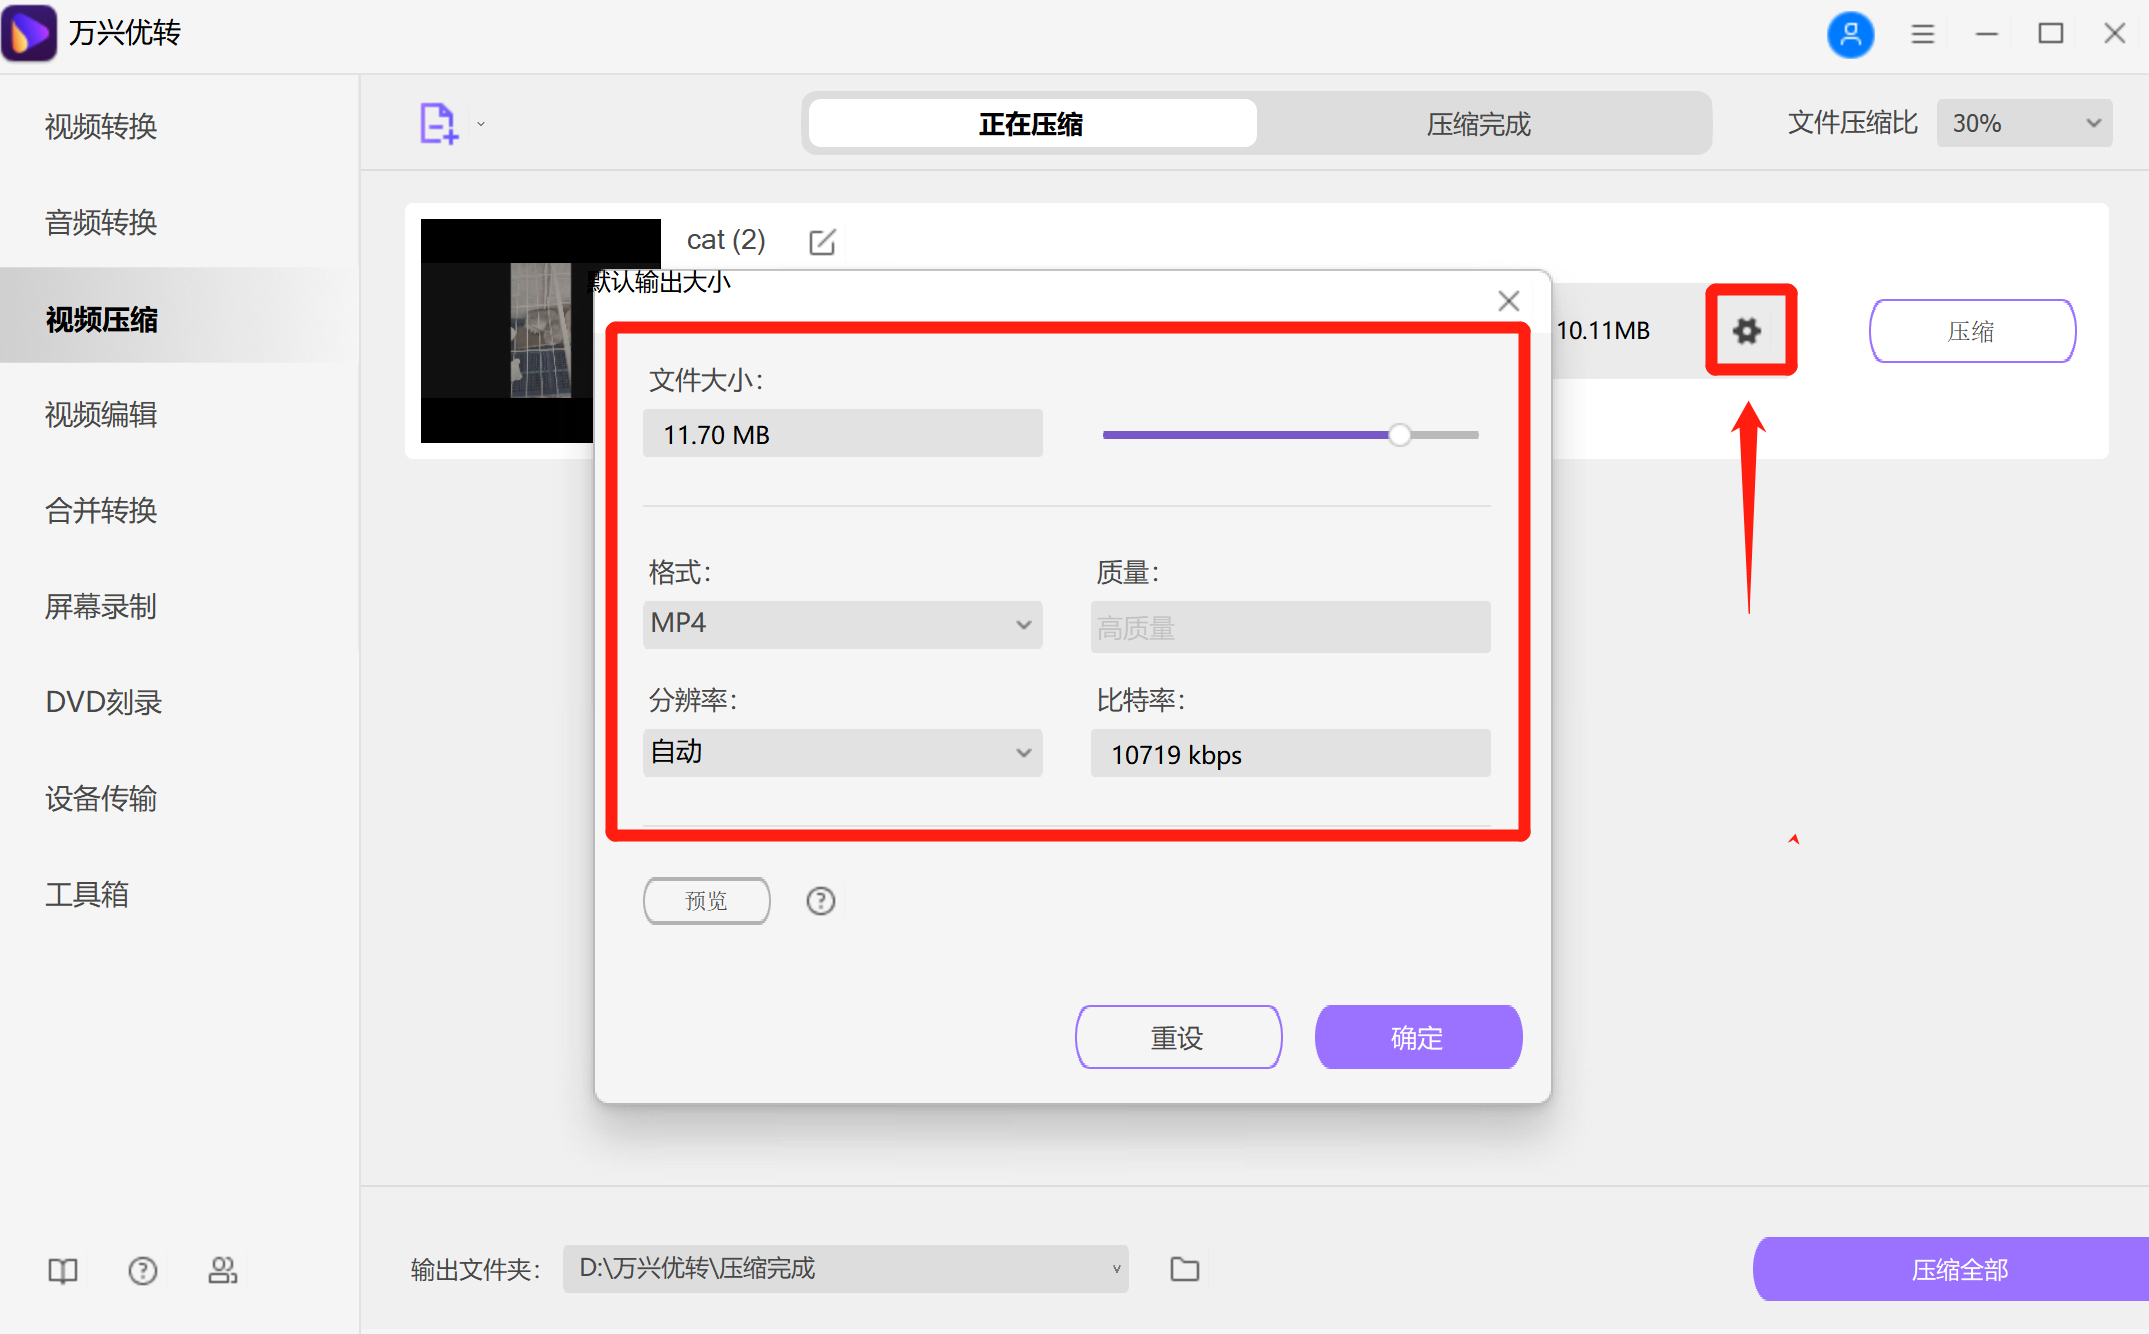Select 屏幕录制 in the sidebar
The width and height of the screenshot is (2149, 1334).
[x=100, y=607]
